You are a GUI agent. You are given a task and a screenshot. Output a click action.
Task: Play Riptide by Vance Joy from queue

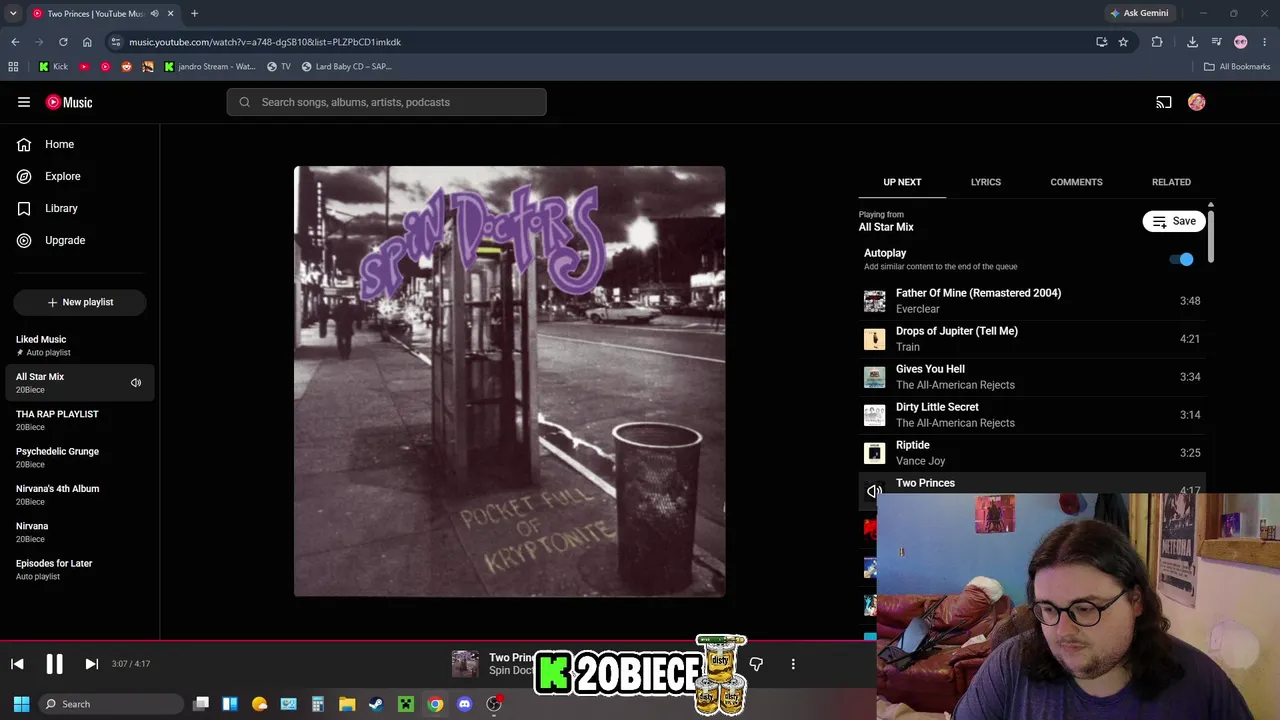[x=1032, y=453]
